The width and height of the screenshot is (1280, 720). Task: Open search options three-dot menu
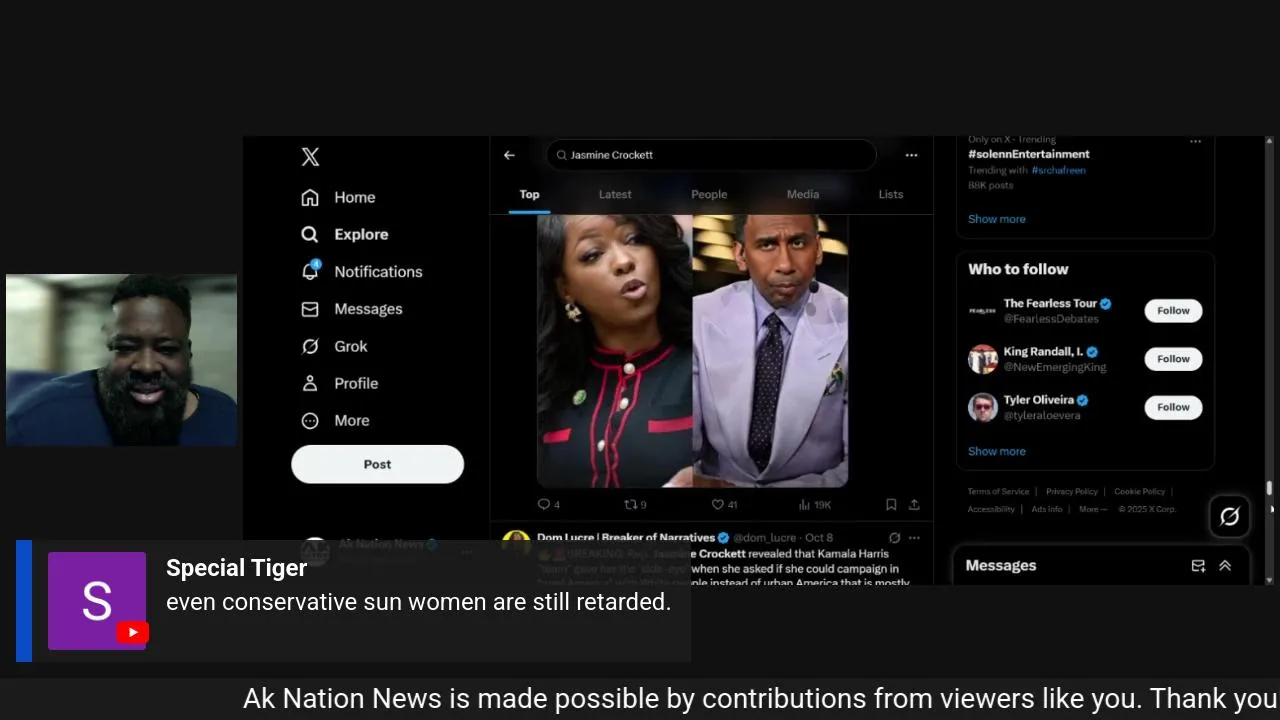[911, 155]
